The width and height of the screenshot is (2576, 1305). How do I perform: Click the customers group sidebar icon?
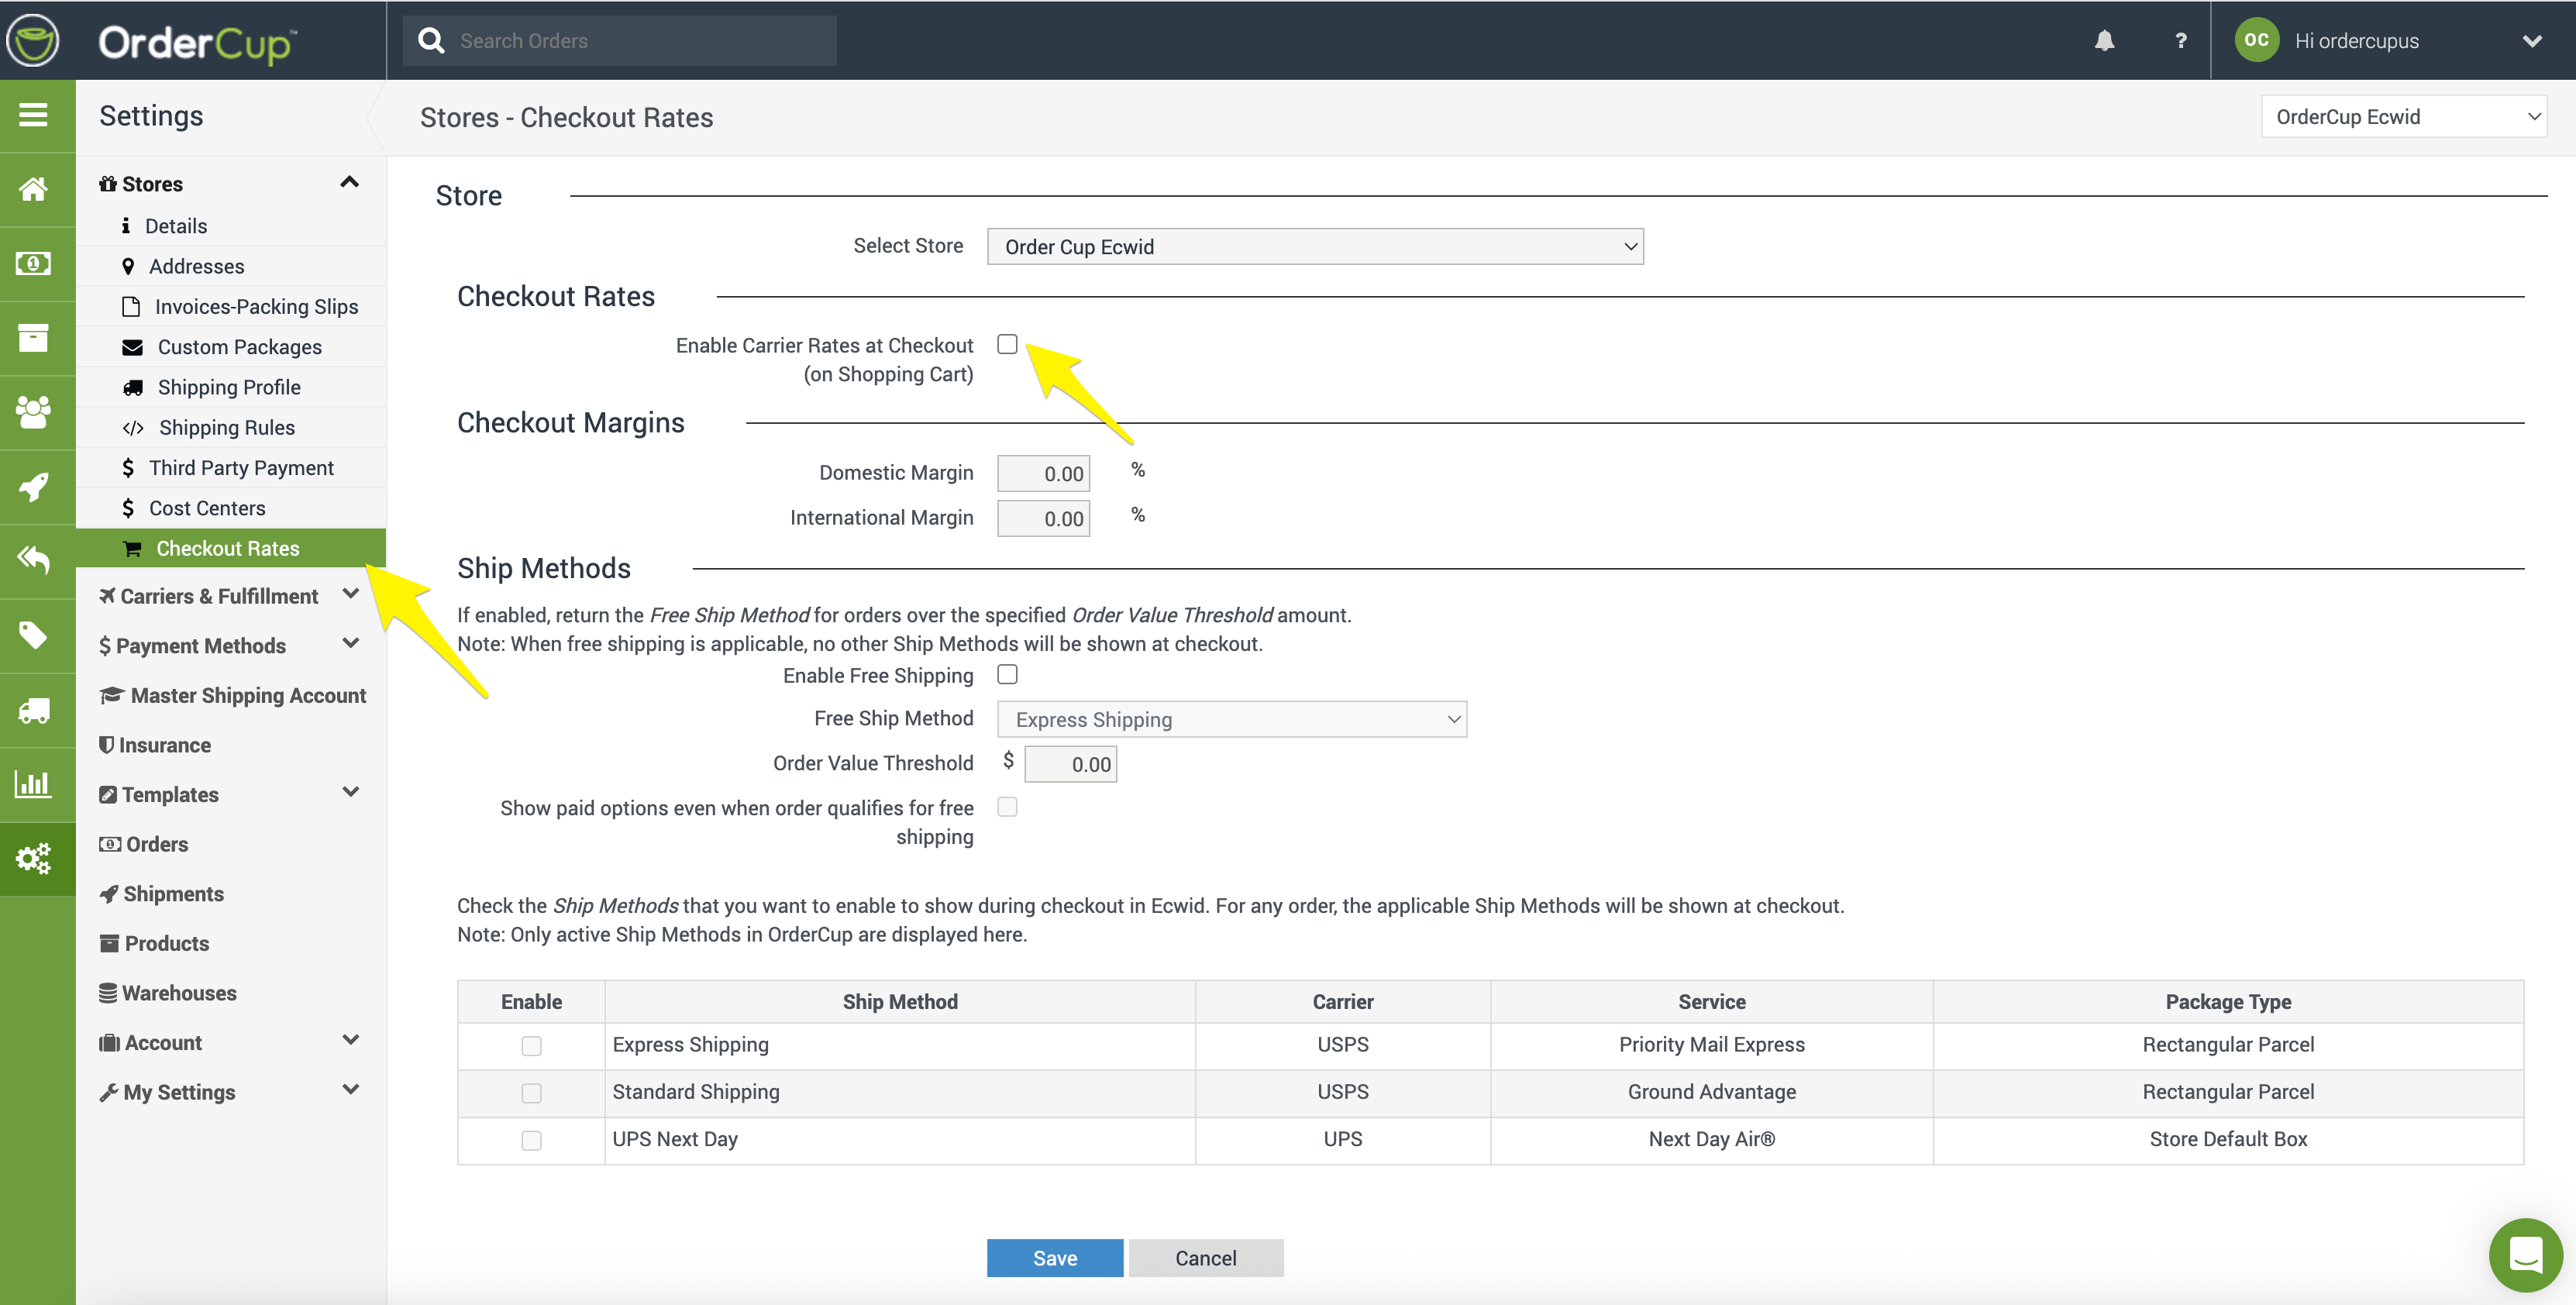[35, 412]
